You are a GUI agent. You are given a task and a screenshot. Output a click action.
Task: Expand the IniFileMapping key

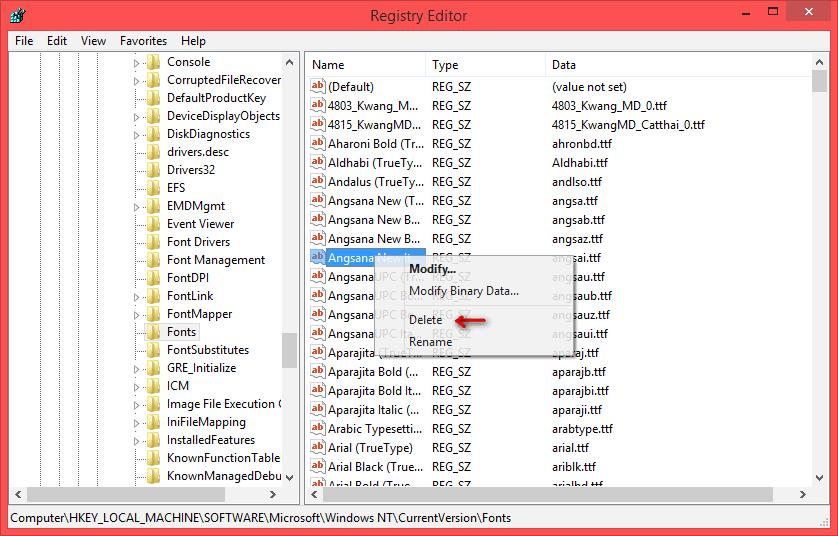coord(136,423)
